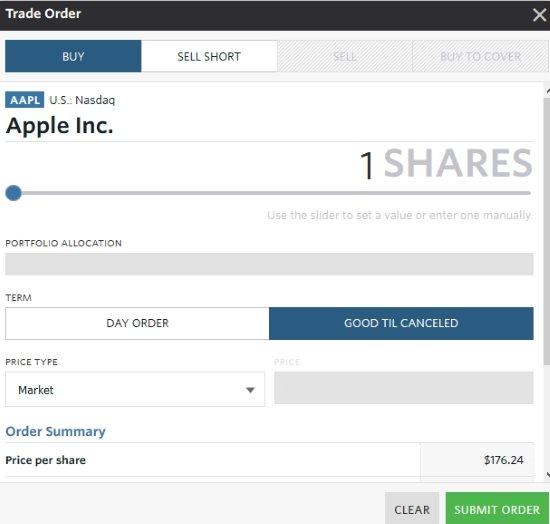The width and height of the screenshot is (550, 524).
Task: Click the AAPL ticker badge
Action: [25, 100]
